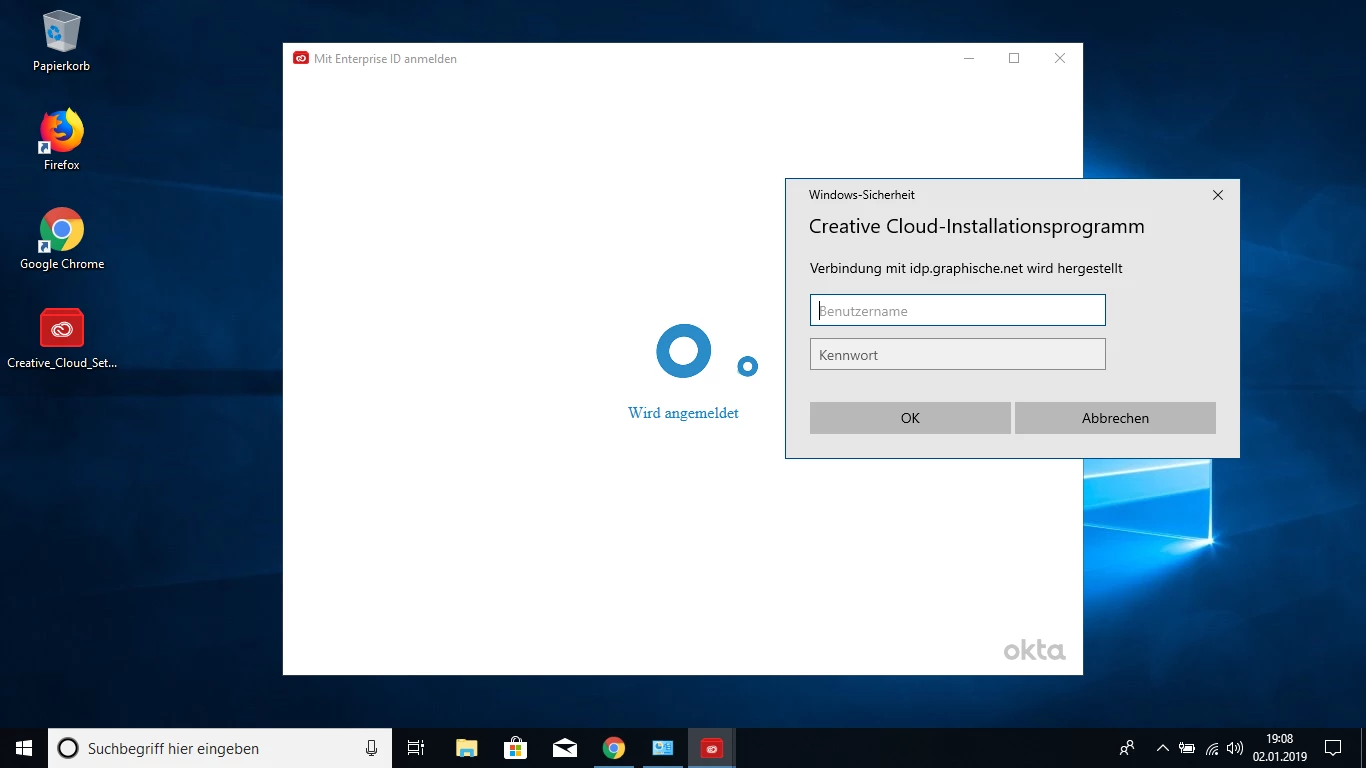Open Task View from the taskbar
This screenshot has width=1366, height=768.
[x=416, y=748]
